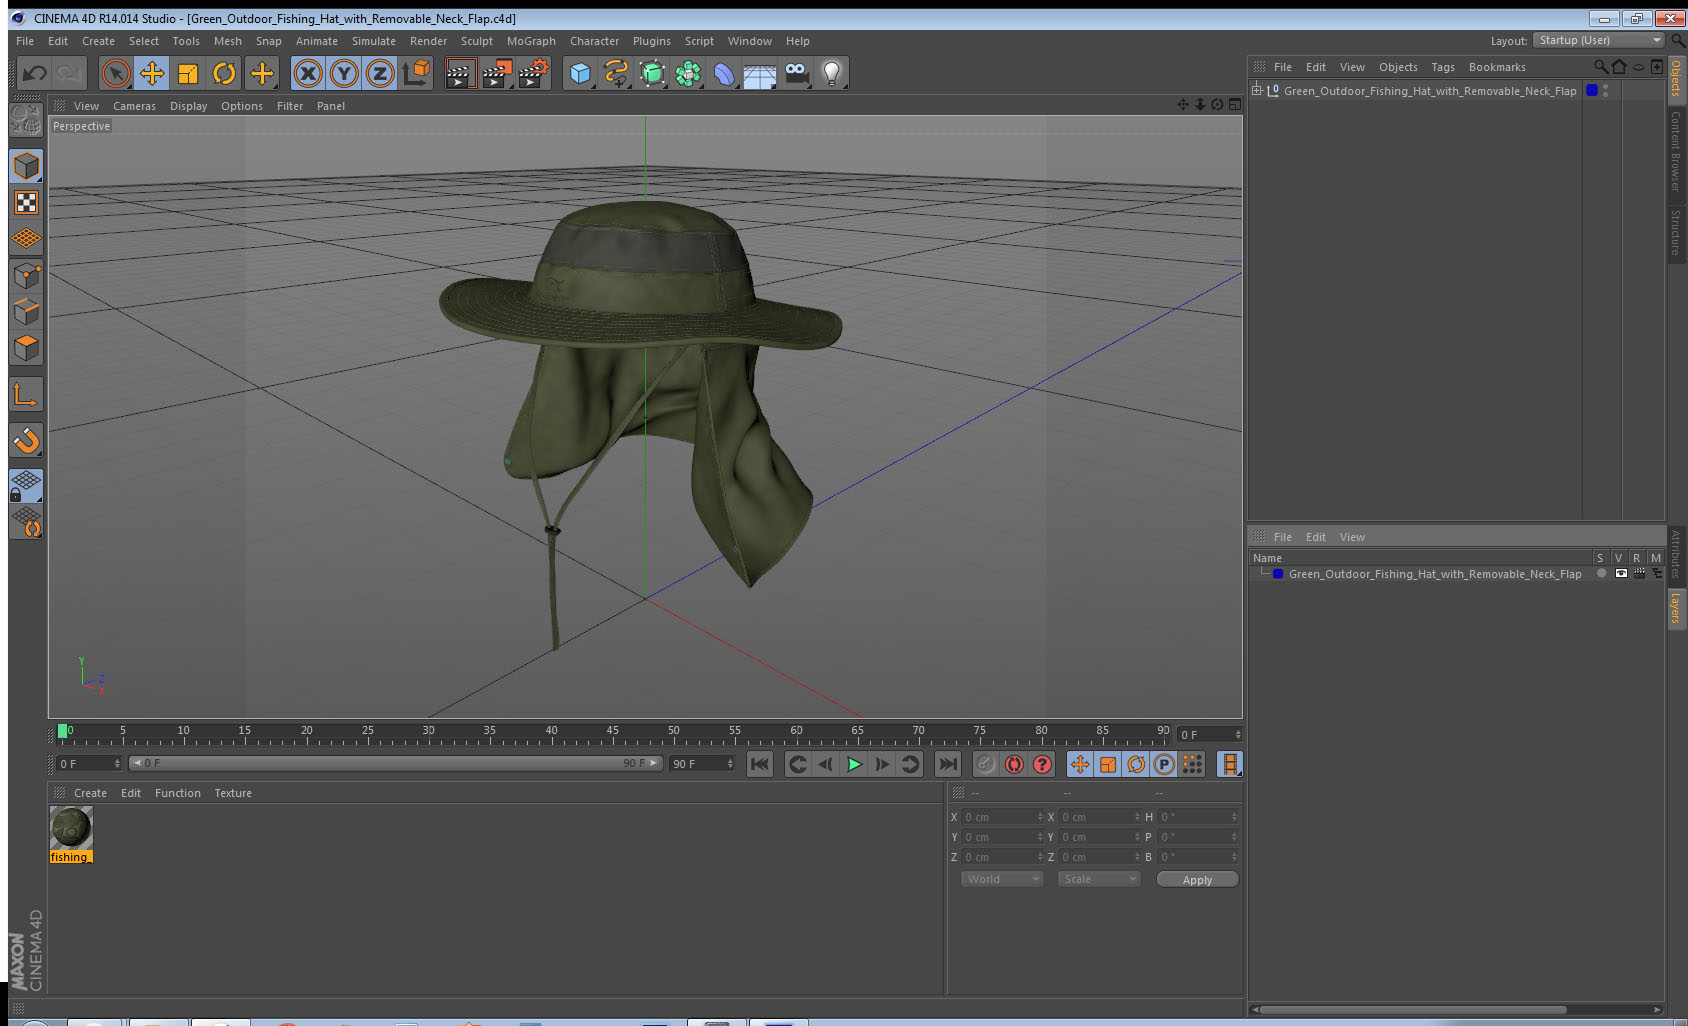
Task: Add a Light object
Action: coord(832,73)
